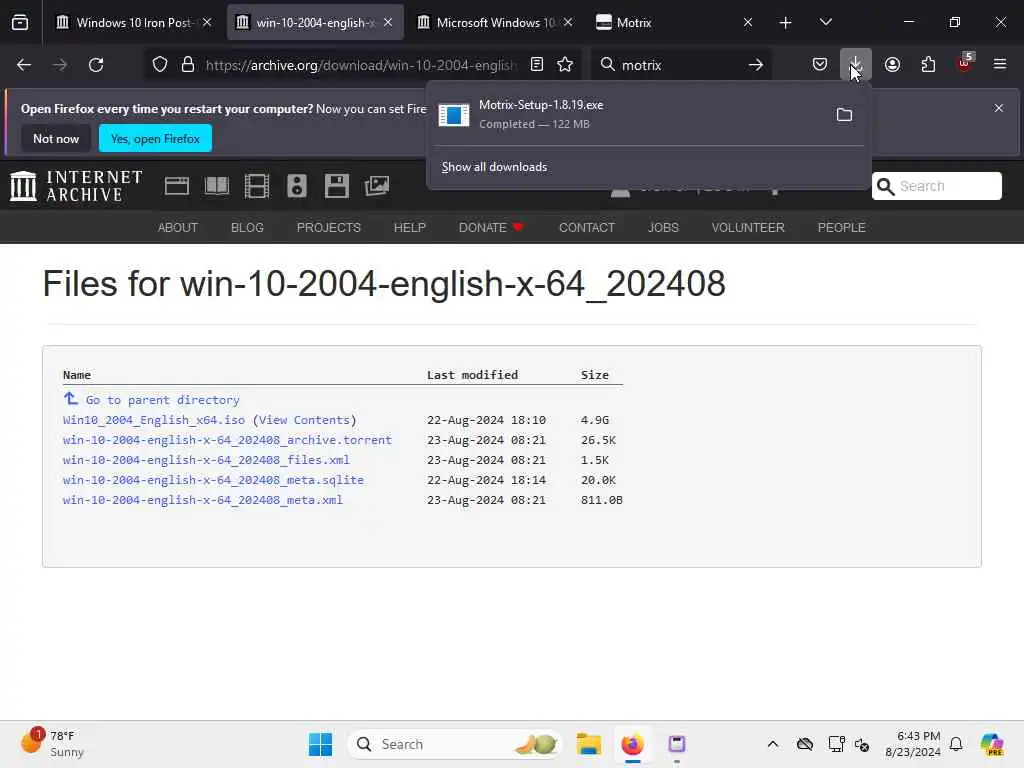Open the Extensions puzzle icon
Viewport: 1024px width, 768px height.
point(928,65)
